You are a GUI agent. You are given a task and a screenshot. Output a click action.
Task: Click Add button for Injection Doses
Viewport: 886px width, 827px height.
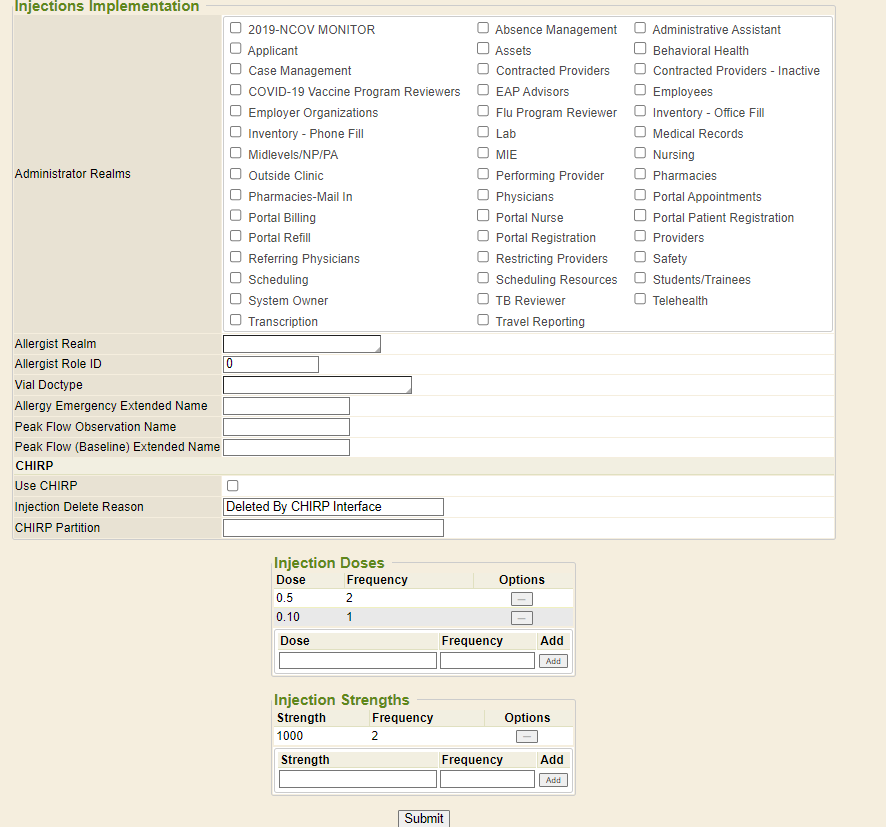click(553, 661)
